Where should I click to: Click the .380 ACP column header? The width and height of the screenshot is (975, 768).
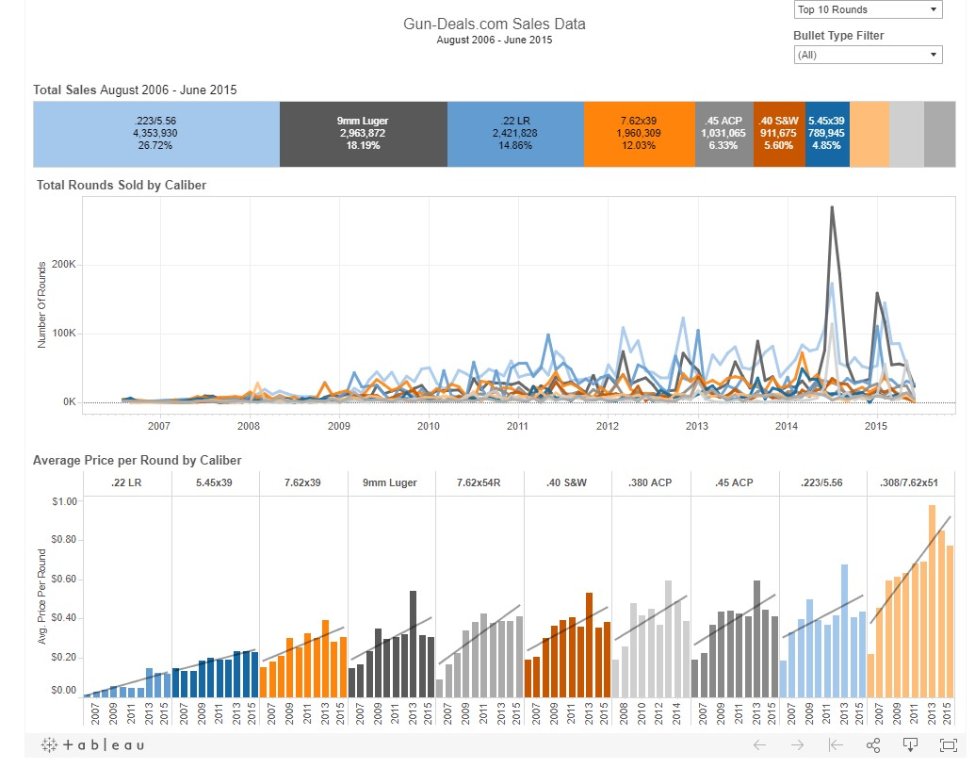(x=650, y=483)
